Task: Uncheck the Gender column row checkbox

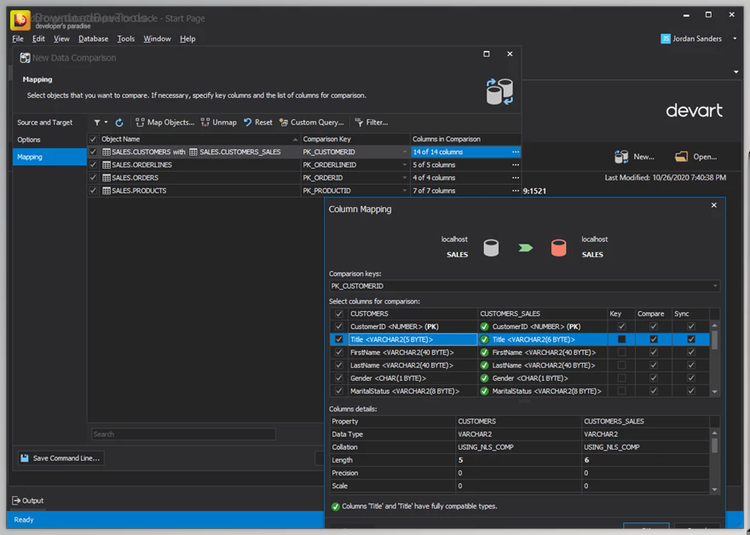Action: (339, 378)
